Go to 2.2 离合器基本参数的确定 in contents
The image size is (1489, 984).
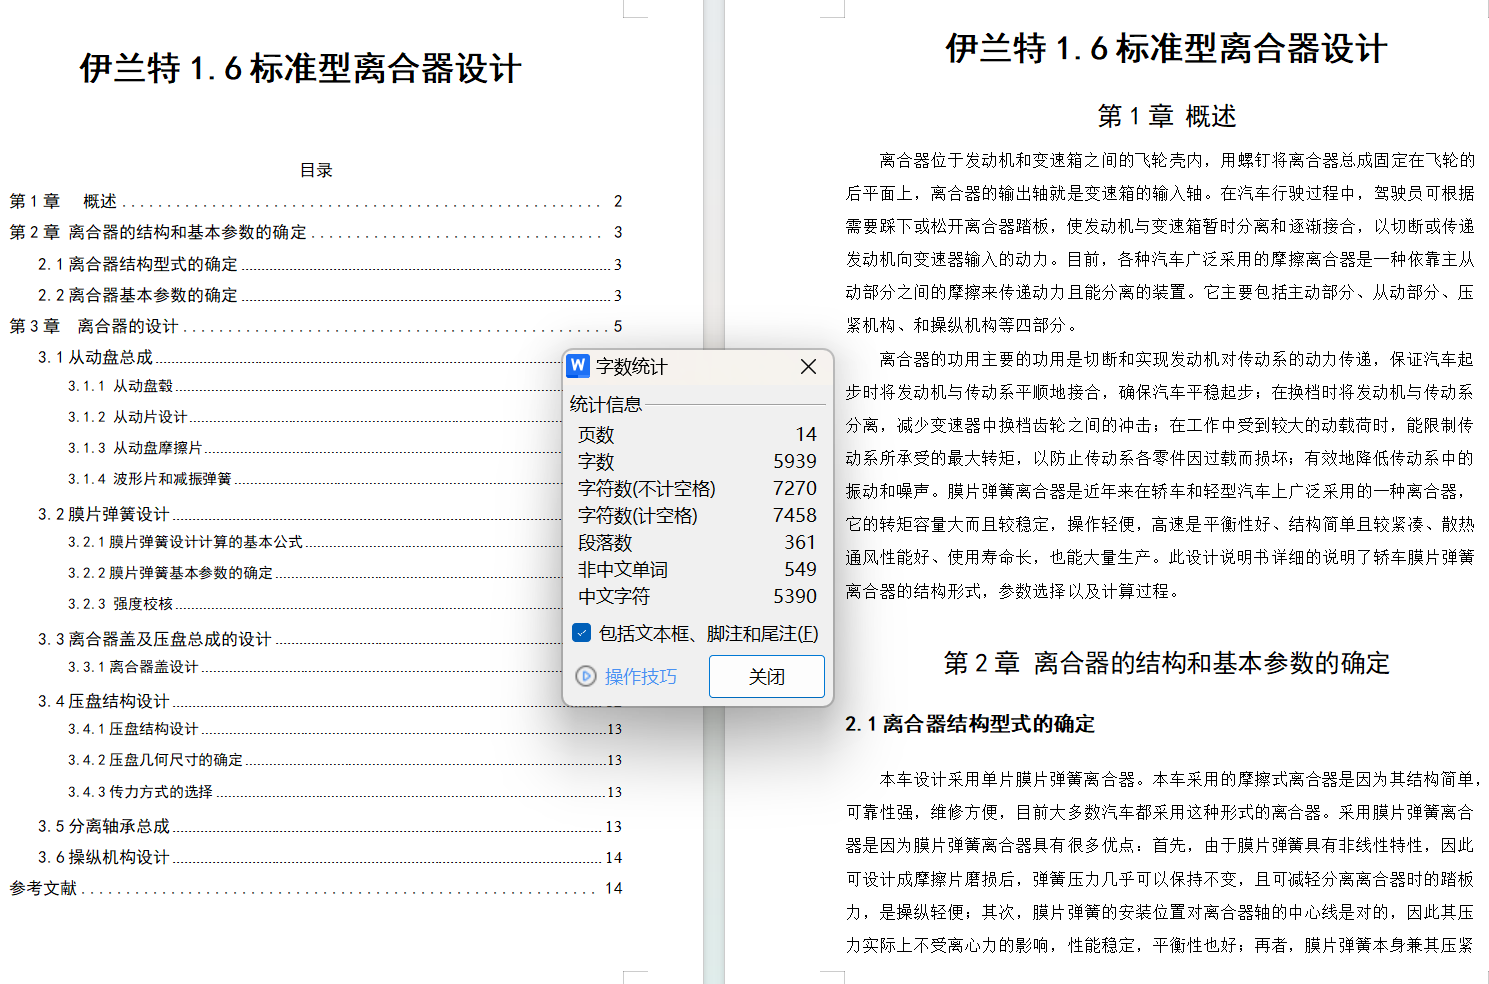point(138,295)
